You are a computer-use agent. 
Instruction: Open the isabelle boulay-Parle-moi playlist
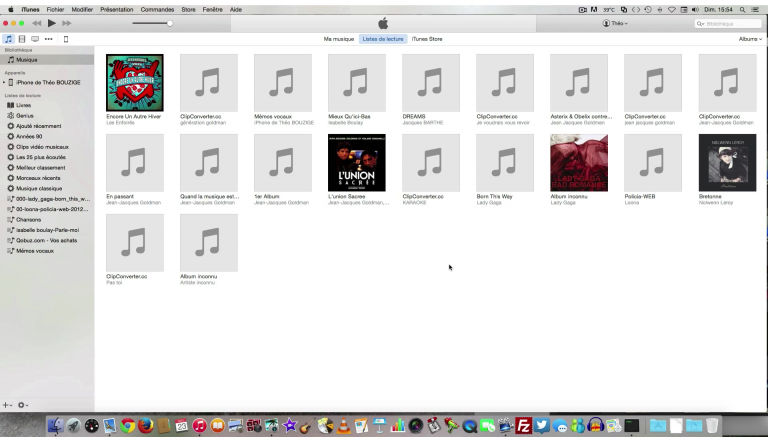coord(47,230)
